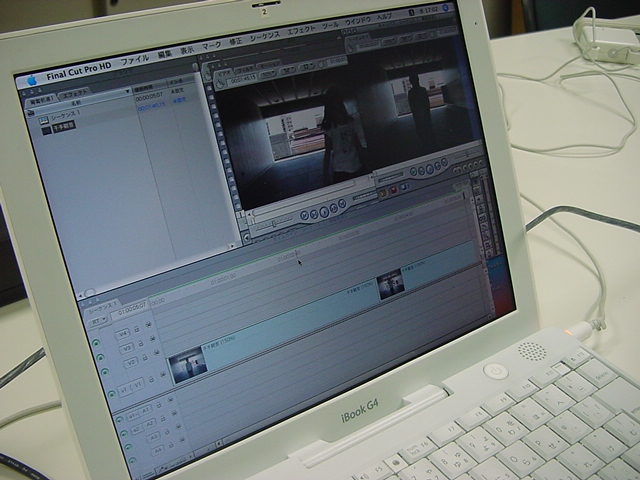Toggle the V1 track lock icon
This screenshot has width=640, height=480.
point(151,379)
